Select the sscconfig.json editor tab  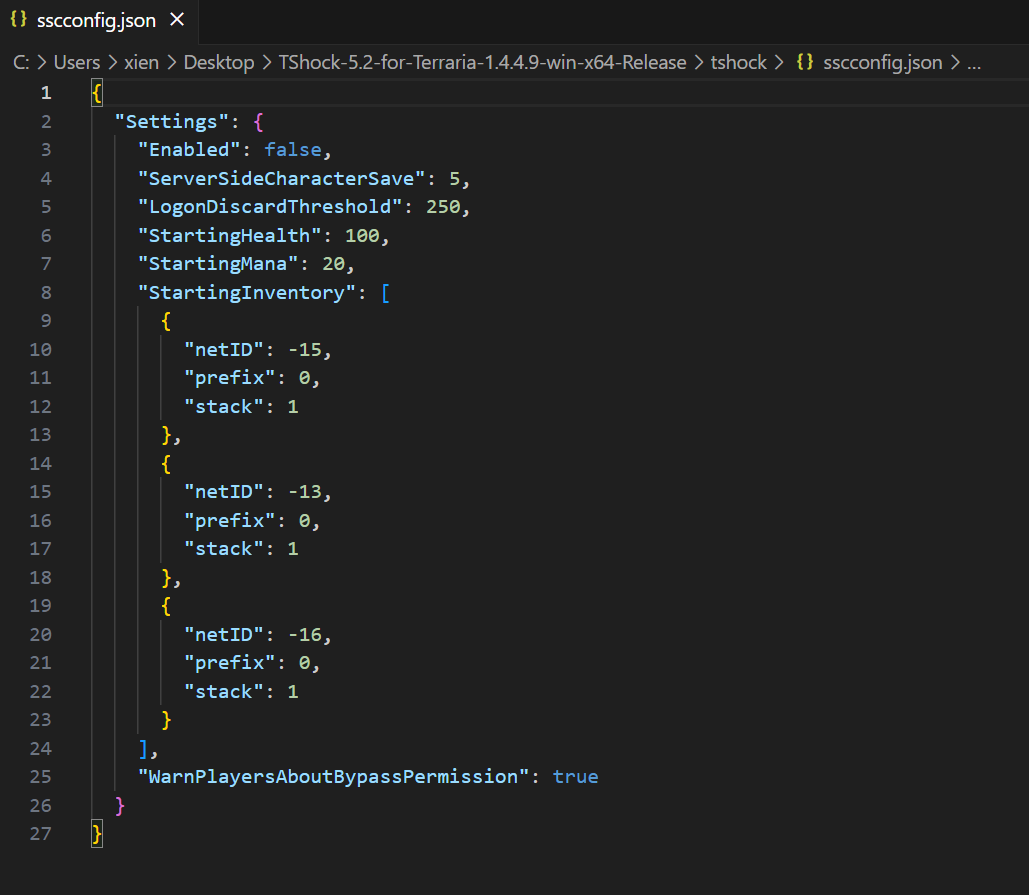click(x=98, y=20)
